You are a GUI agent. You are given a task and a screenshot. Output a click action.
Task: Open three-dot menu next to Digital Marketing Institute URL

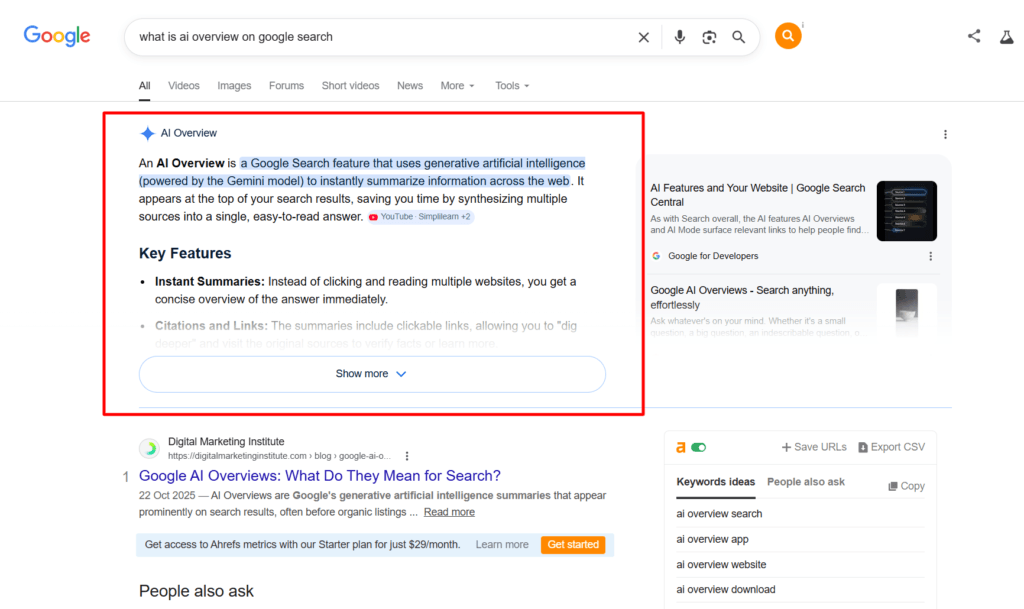pyautogui.click(x=407, y=456)
